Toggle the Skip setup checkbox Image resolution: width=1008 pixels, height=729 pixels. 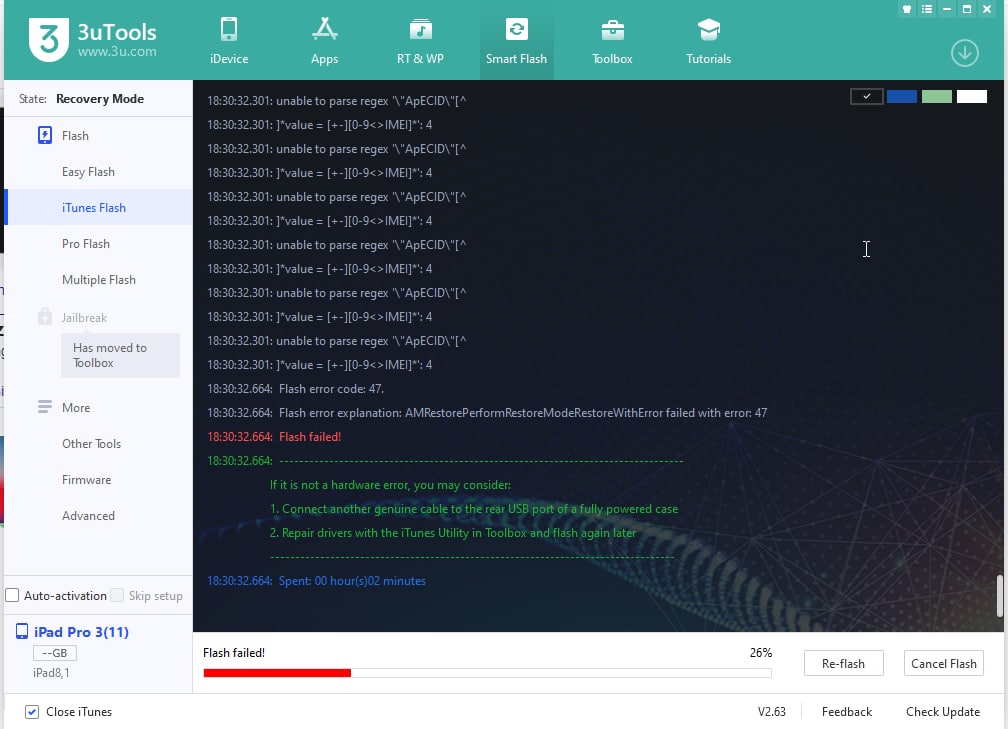click(117, 595)
